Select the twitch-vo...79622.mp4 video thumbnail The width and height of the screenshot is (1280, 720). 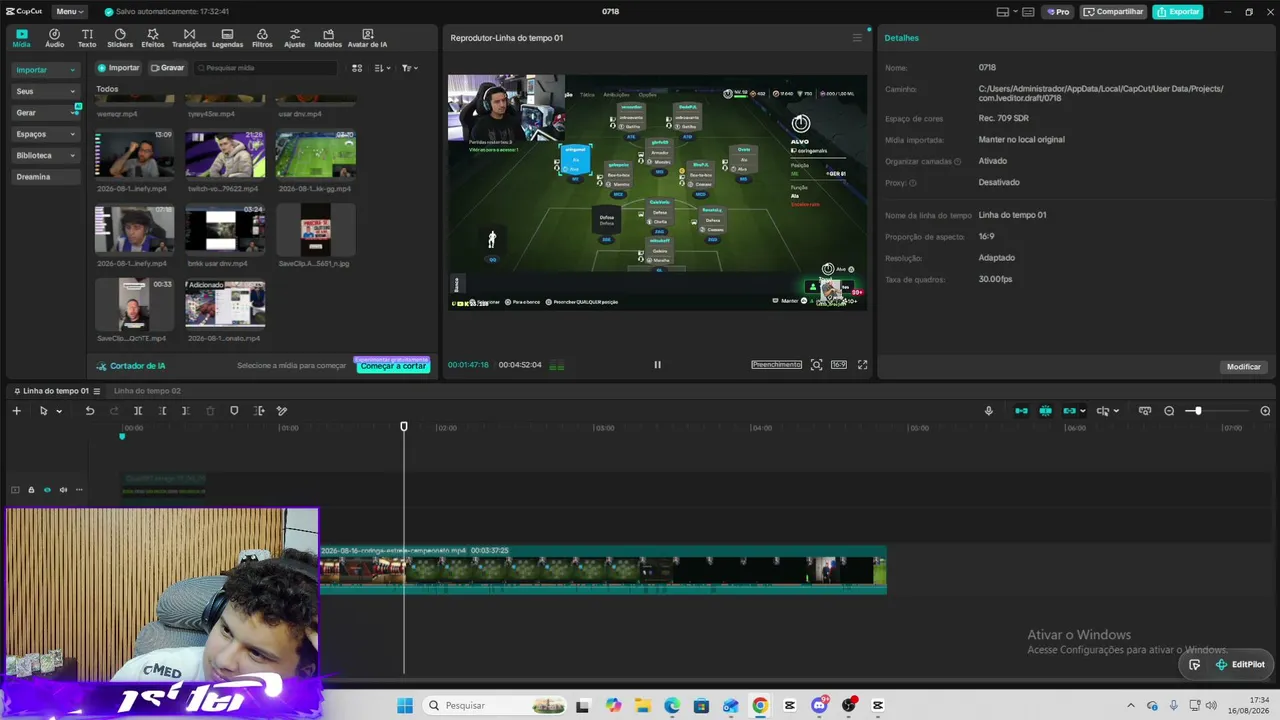(225, 154)
